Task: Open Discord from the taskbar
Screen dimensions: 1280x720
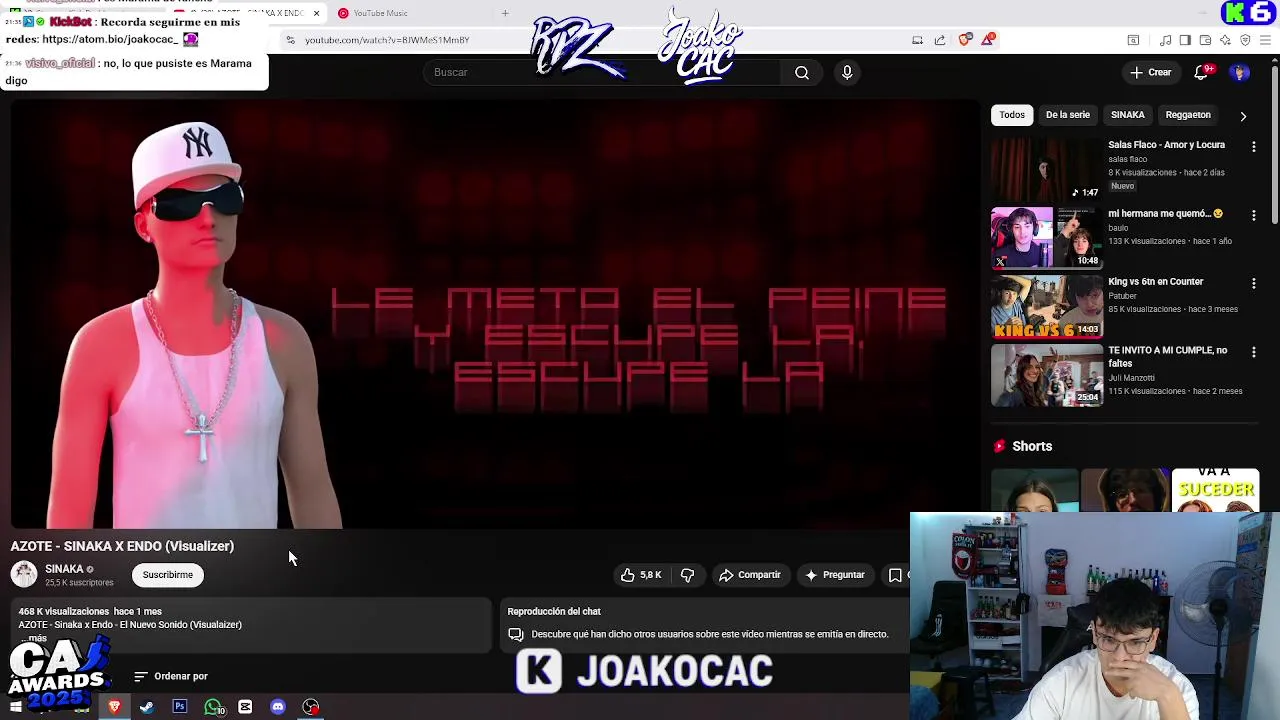Action: click(x=278, y=707)
